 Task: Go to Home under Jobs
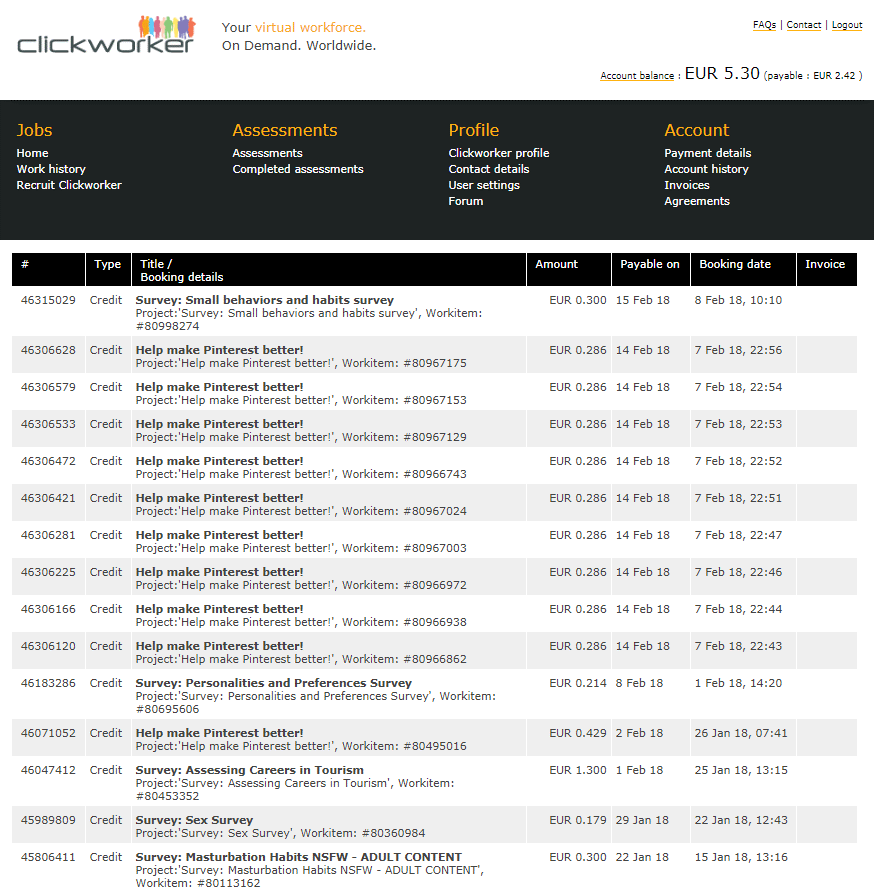click(32, 153)
